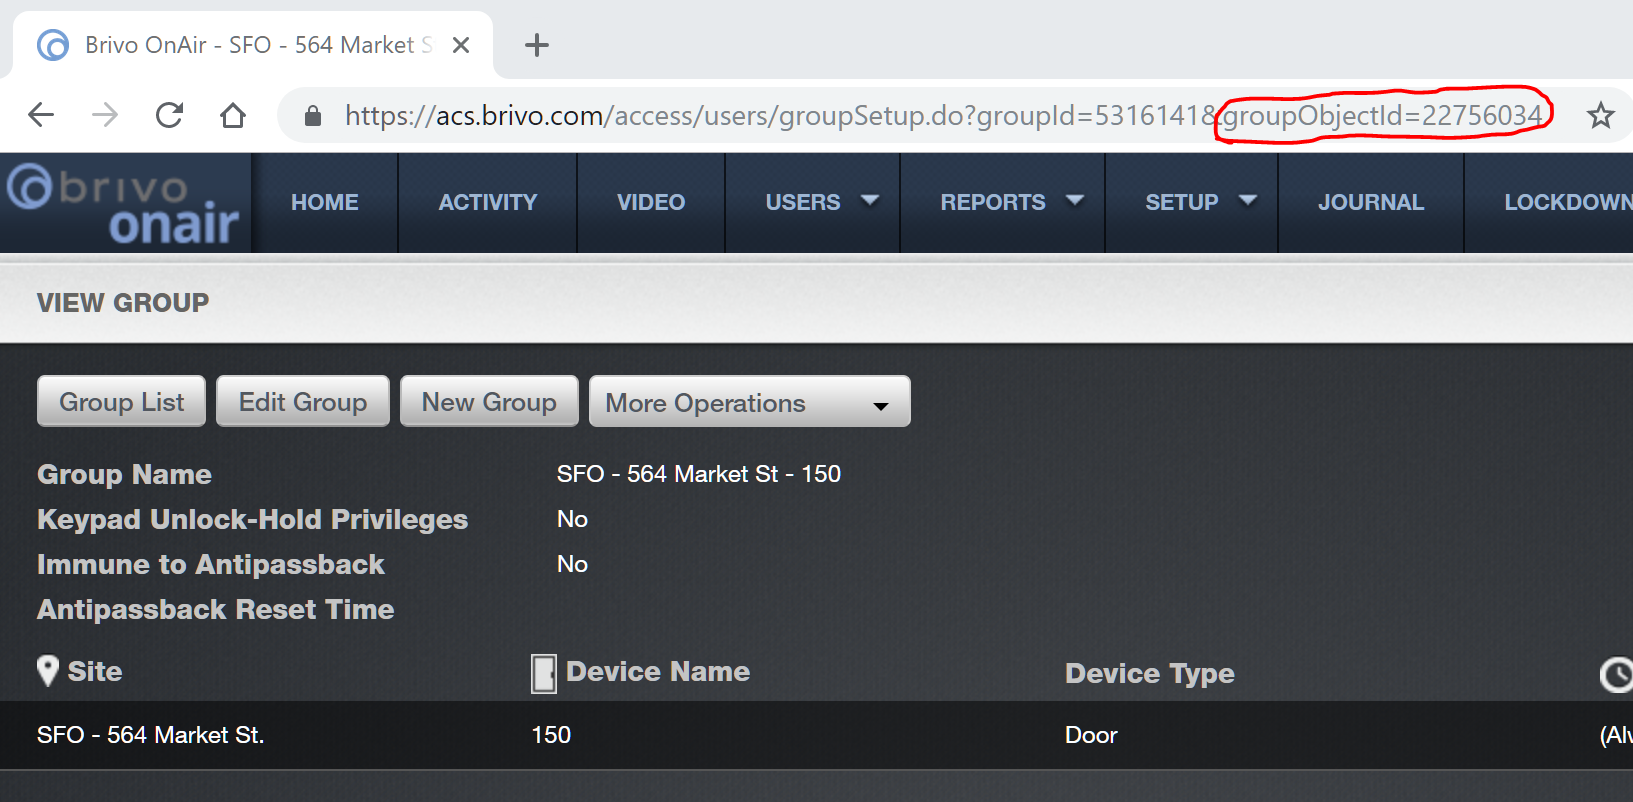The height and width of the screenshot is (802, 1633).
Task: View site security via the padlock icon
Action: [x=313, y=116]
